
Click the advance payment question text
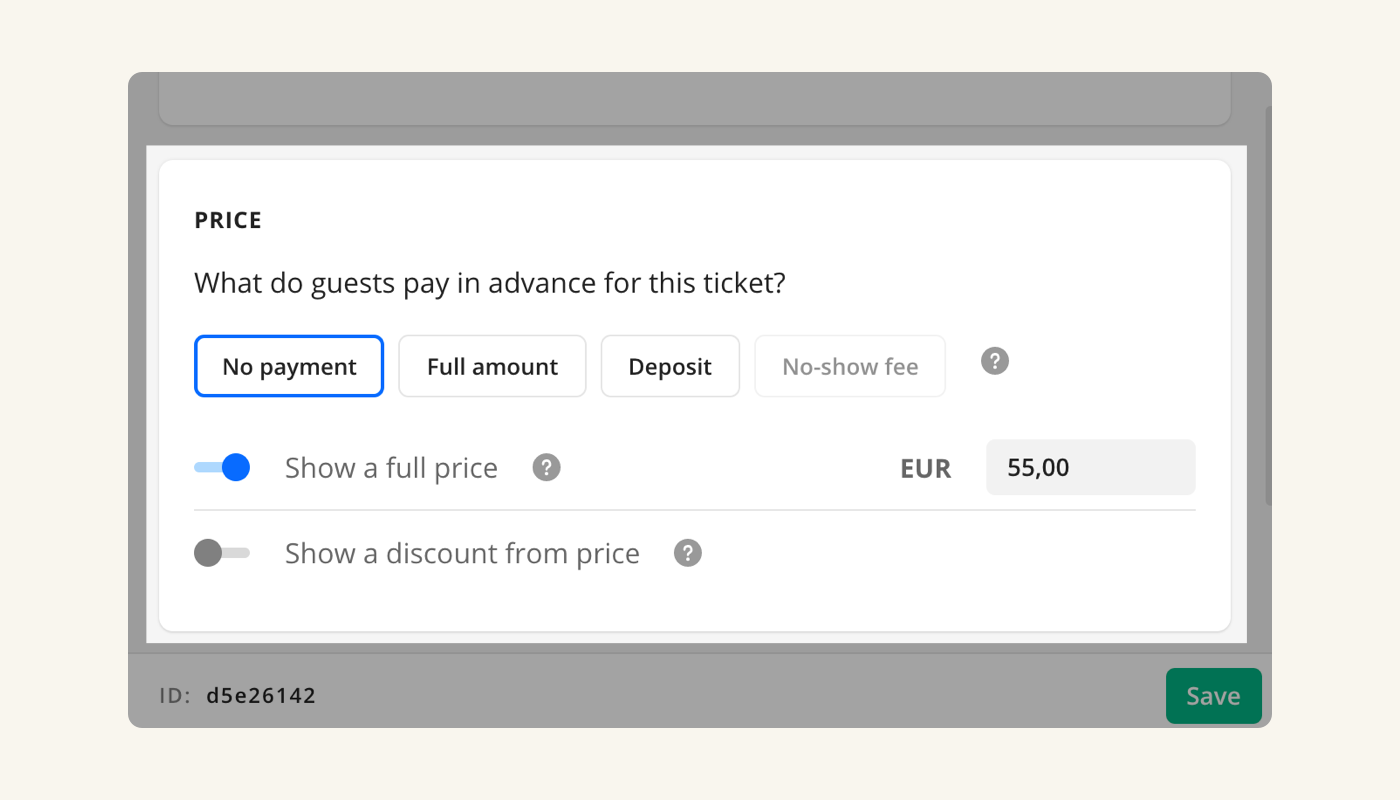pyautogui.click(x=490, y=283)
